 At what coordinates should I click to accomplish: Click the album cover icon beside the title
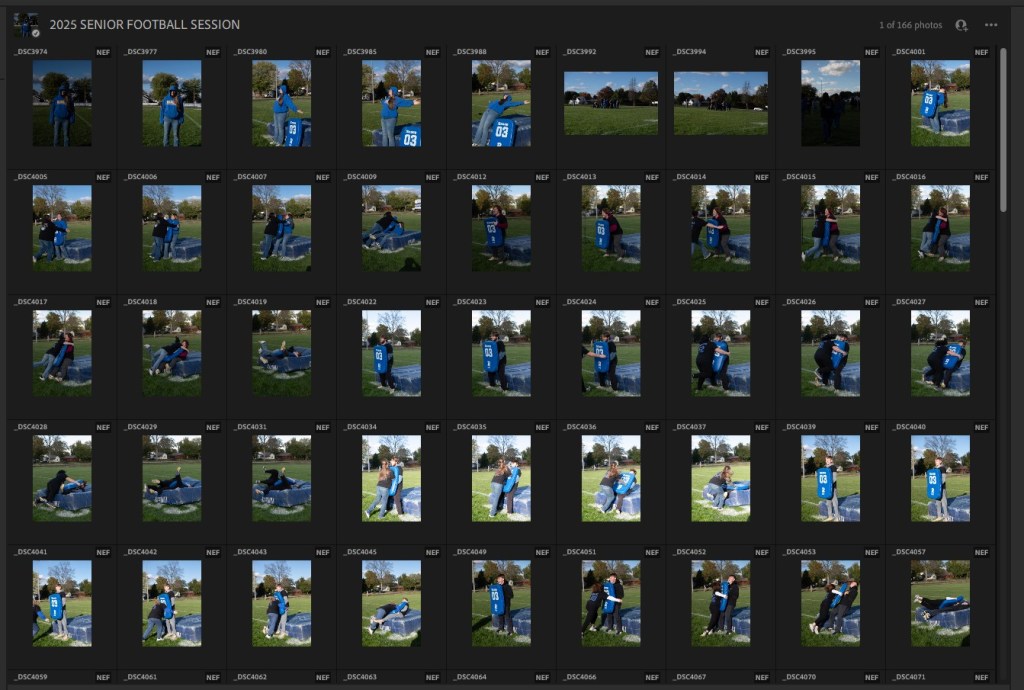click(x=27, y=25)
